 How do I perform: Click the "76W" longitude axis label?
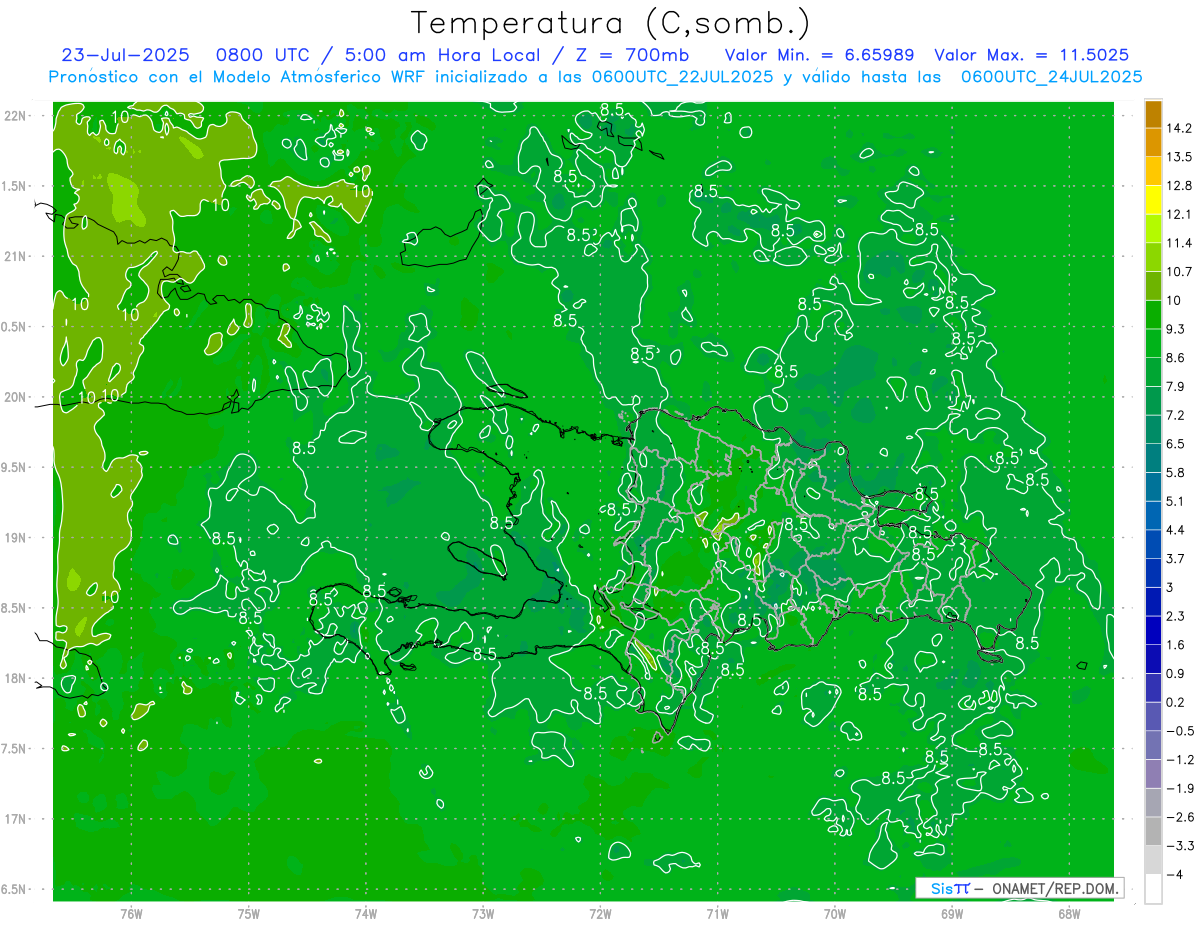tap(131, 914)
